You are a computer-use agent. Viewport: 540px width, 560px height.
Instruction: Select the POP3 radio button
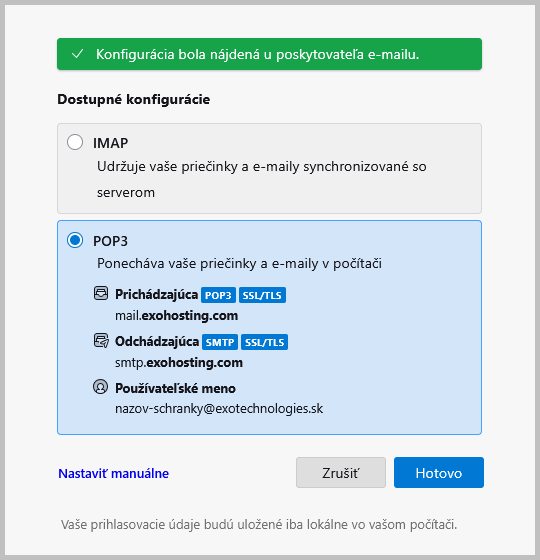(x=75, y=240)
